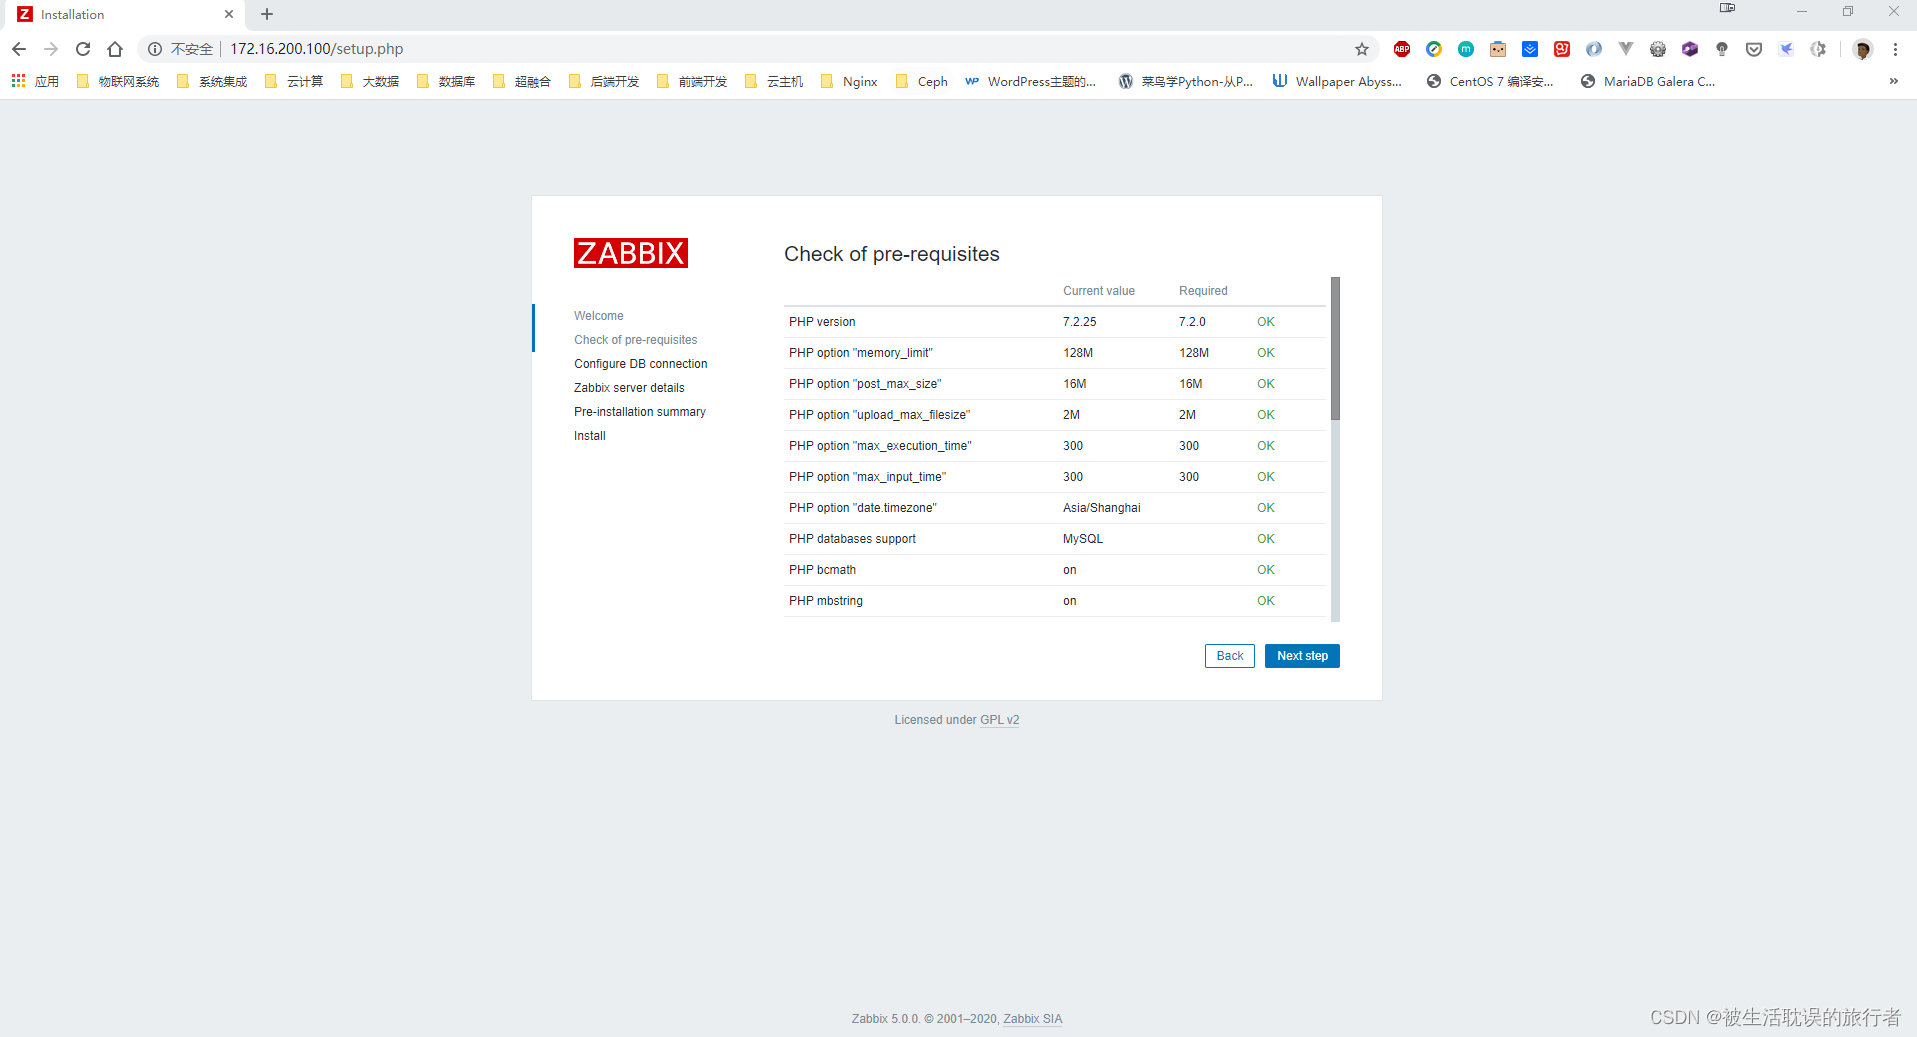Open the 数据库 bookmark folder
1917x1037 pixels.
point(446,81)
